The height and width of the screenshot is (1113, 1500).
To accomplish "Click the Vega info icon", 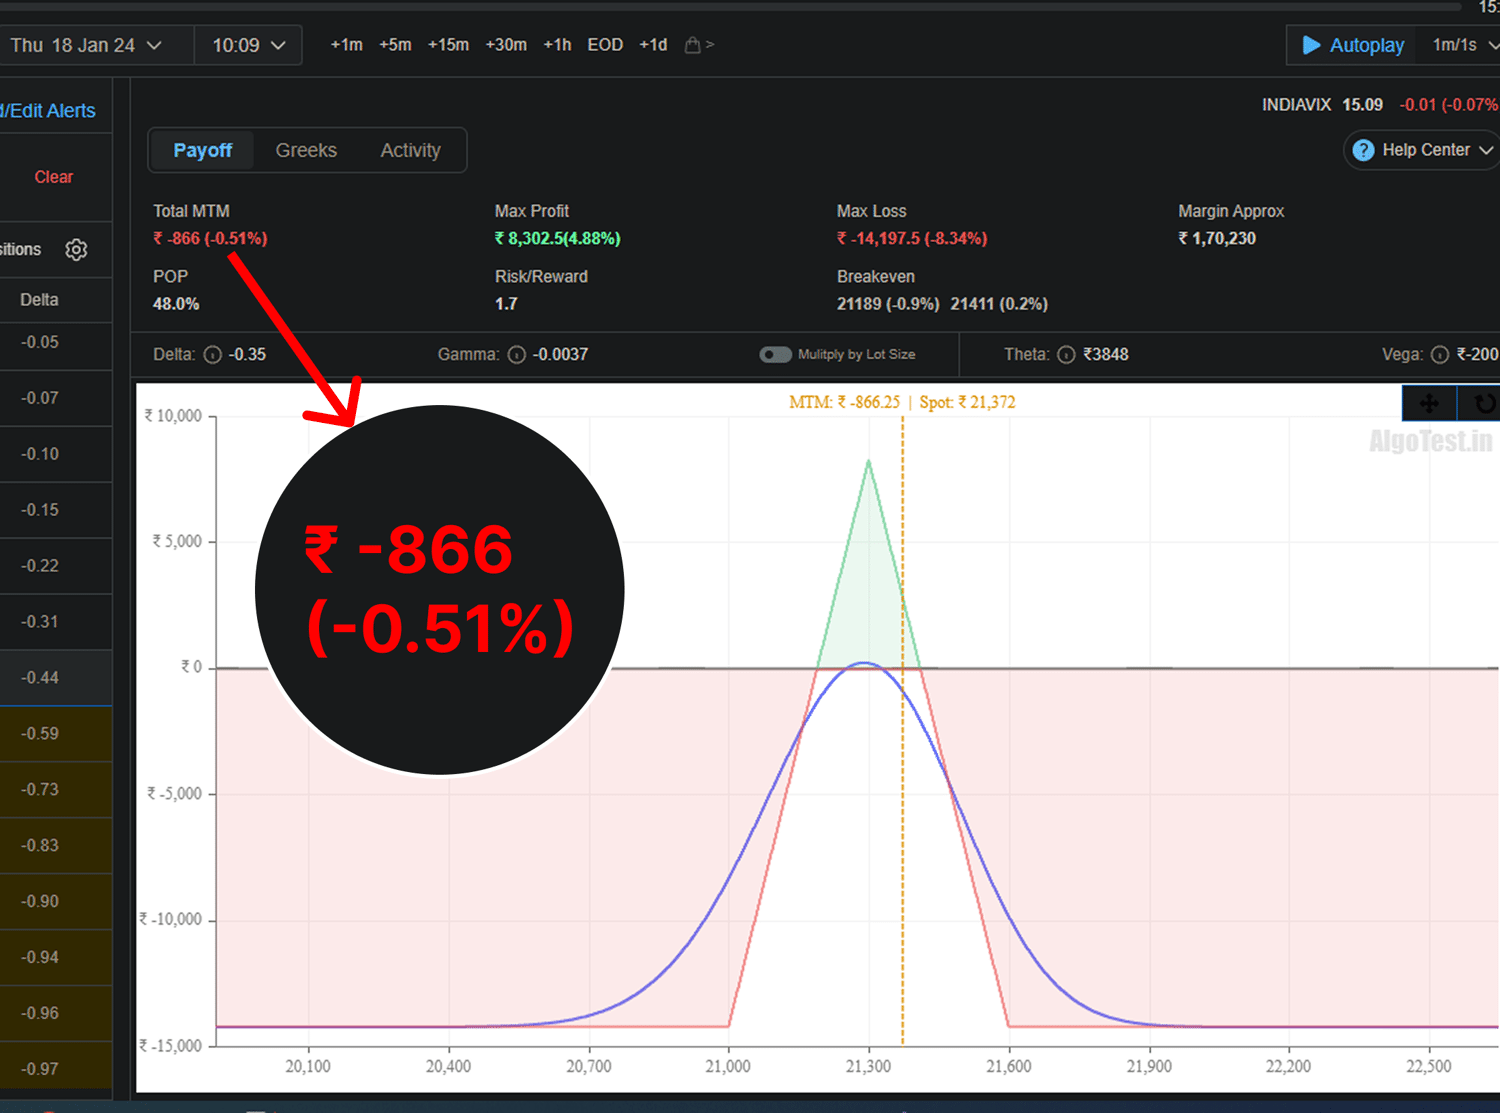I will point(1439,355).
